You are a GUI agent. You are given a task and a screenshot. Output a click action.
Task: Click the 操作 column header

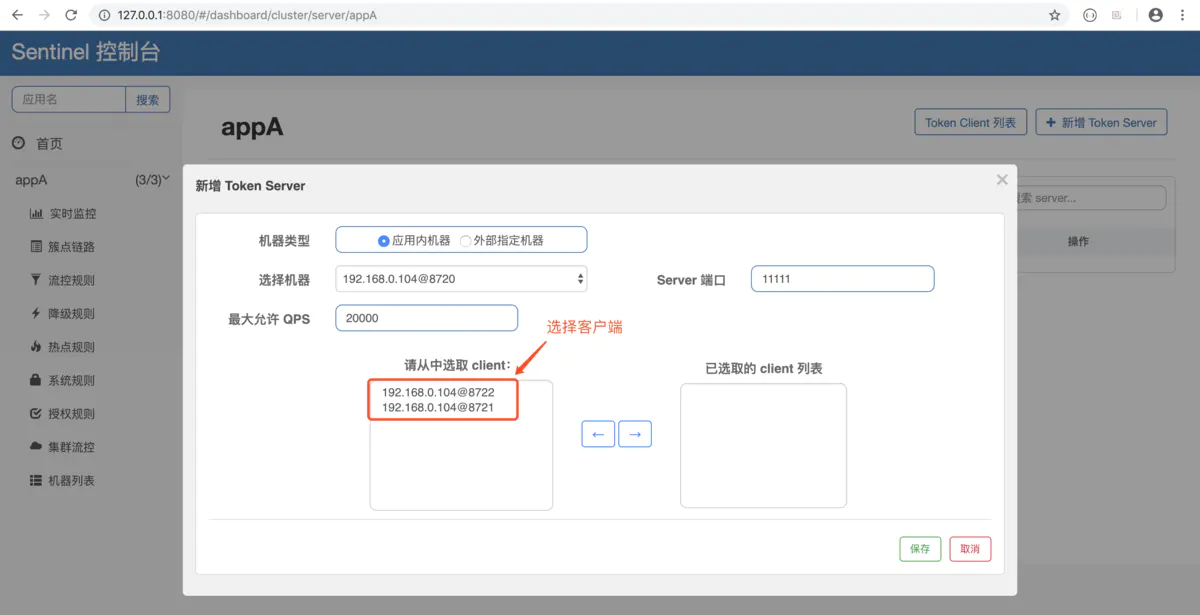coord(1078,241)
